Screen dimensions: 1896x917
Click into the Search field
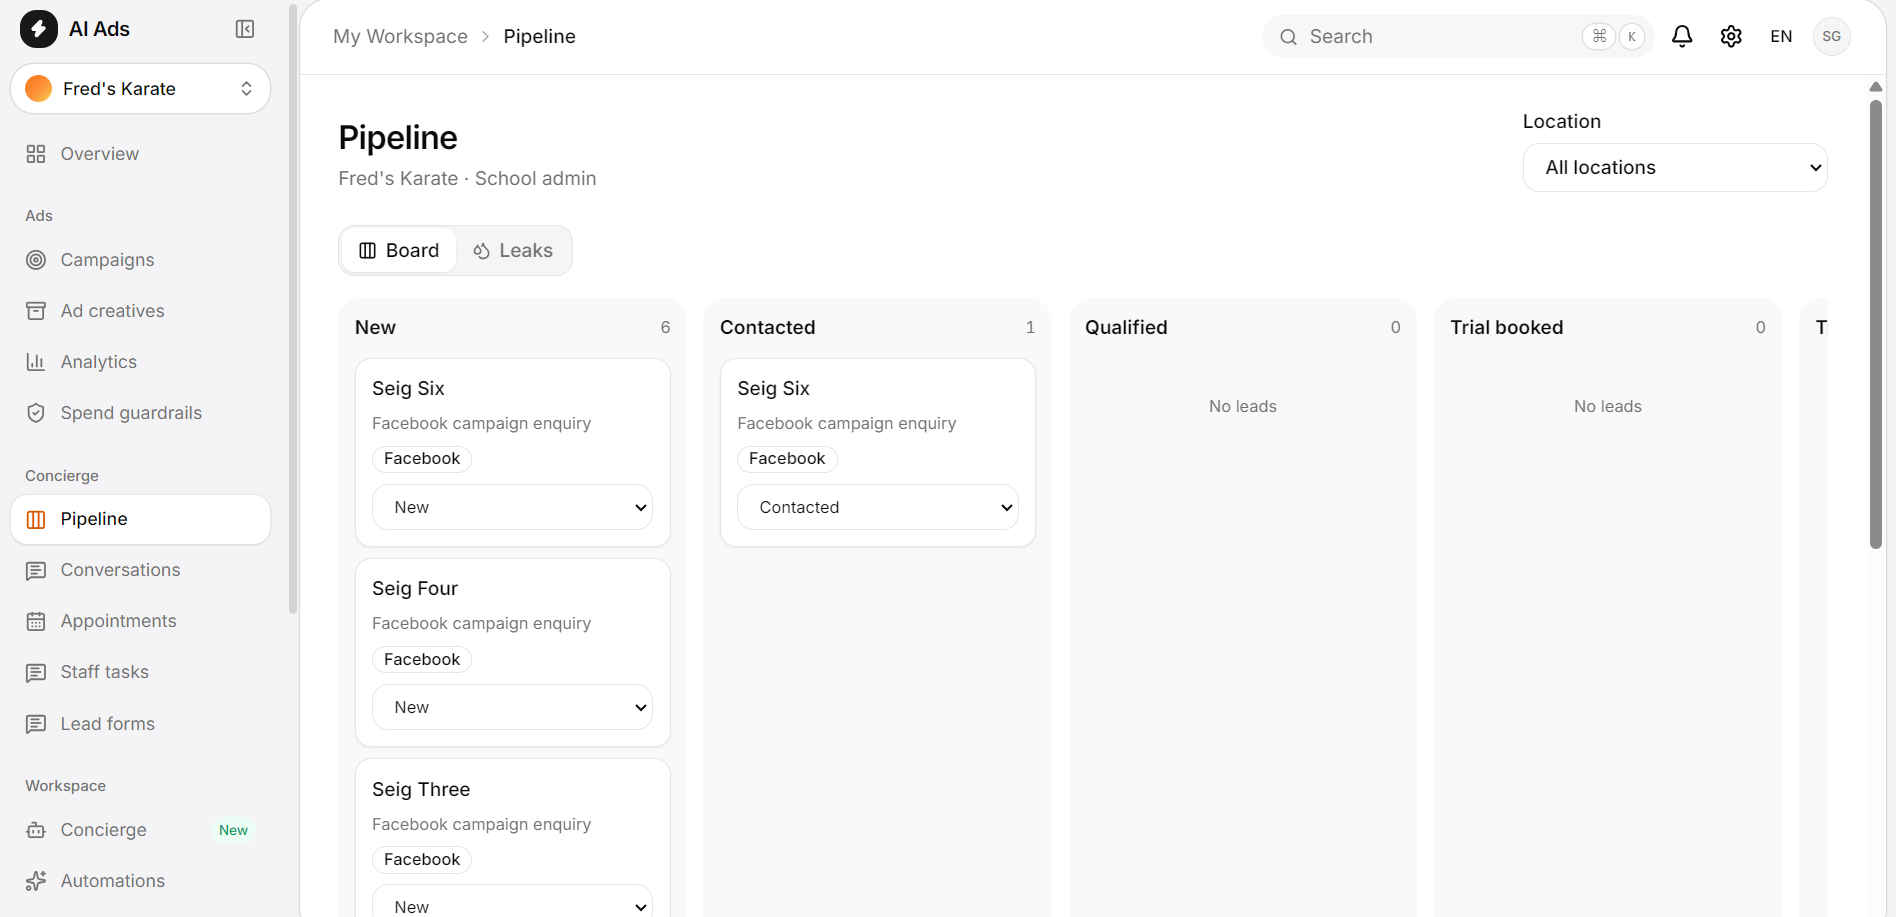pyautogui.click(x=1457, y=37)
